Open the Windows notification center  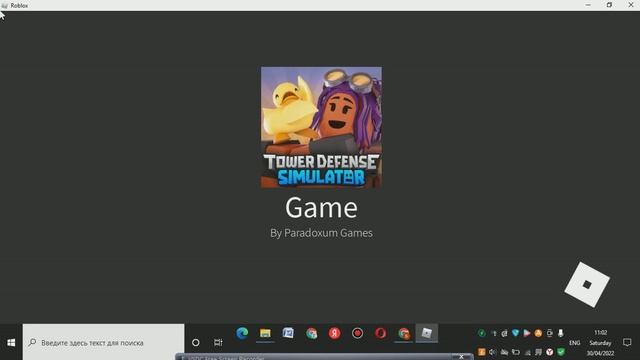point(627,342)
